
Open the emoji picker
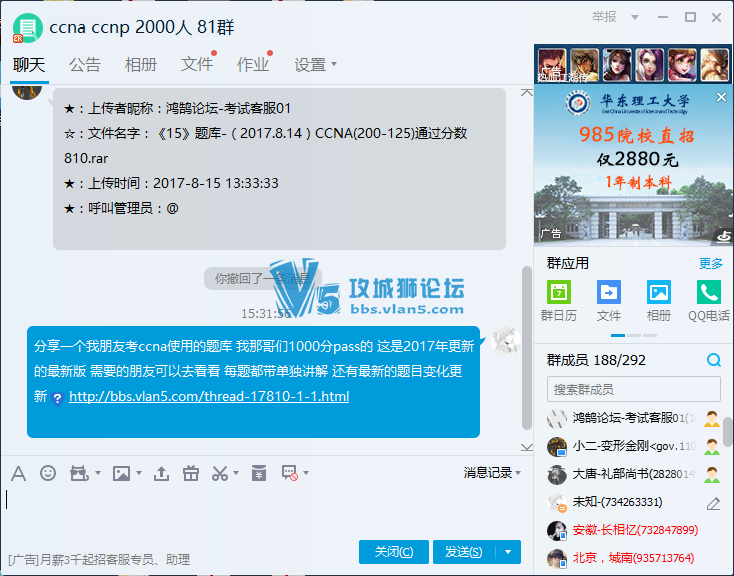(x=48, y=473)
